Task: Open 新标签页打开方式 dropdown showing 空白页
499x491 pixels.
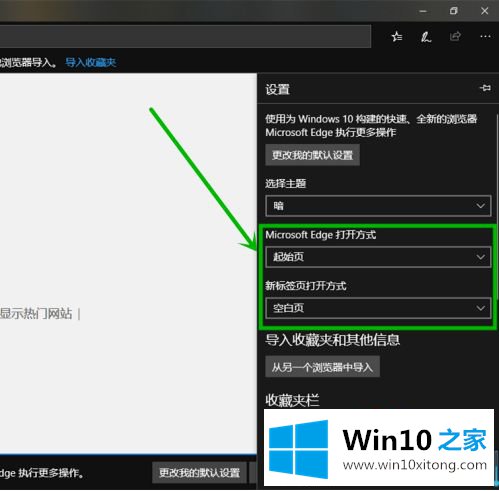Action: pos(378,308)
